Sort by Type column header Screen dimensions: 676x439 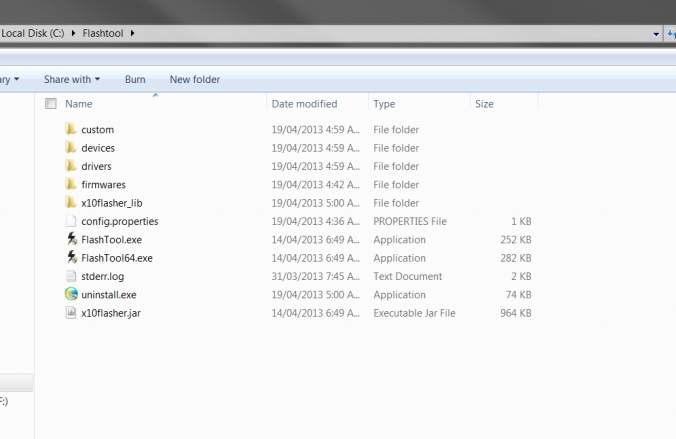coord(384,104)
